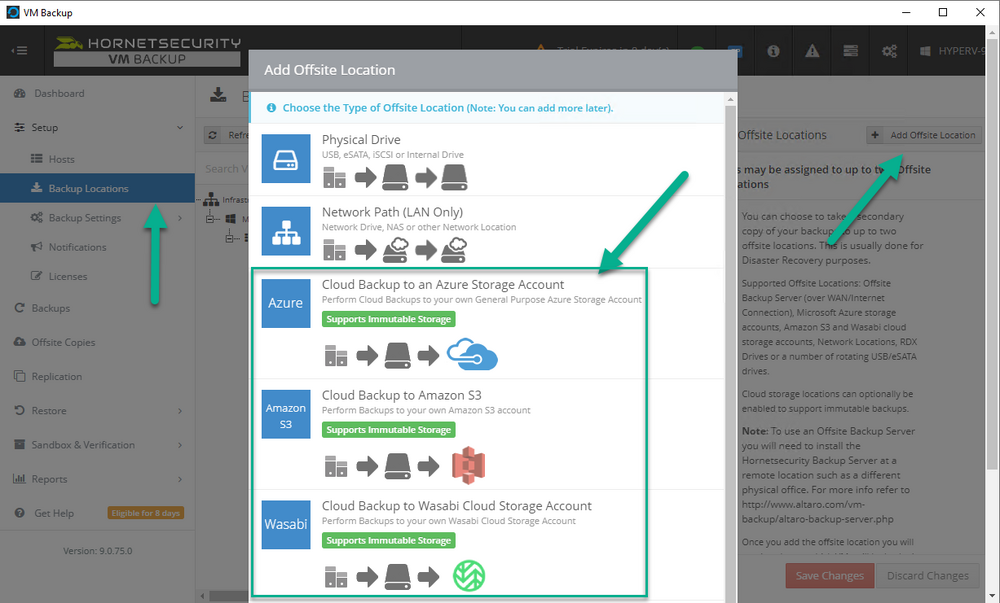The height and width of the screenshot is (603, 1000).
Task: Click the Add Offsite Location button
Action: (923, 135)
